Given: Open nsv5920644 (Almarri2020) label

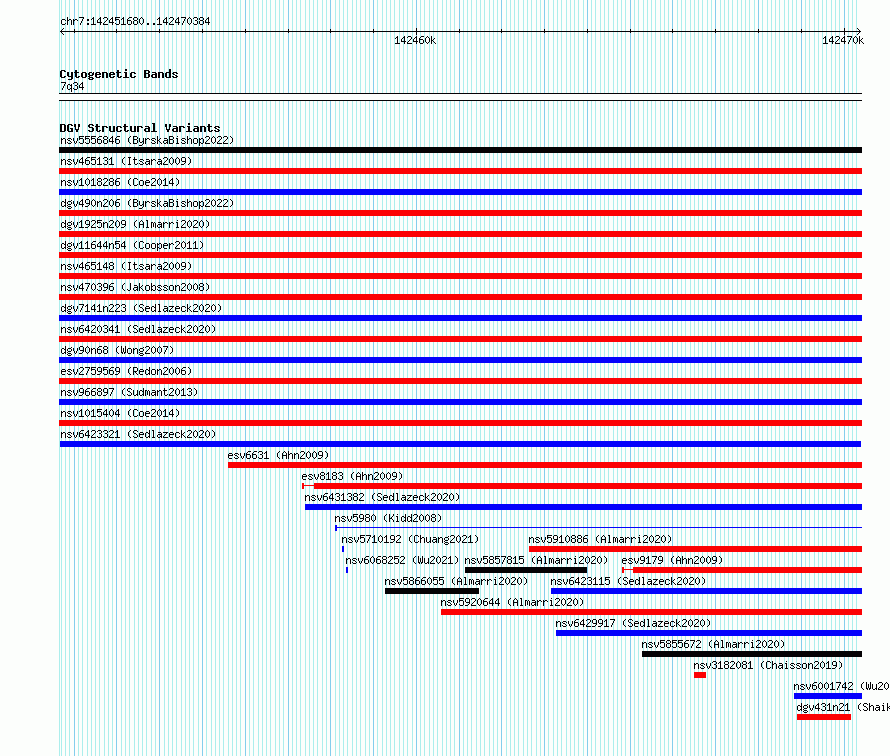Looking at the screenshot, I should pos(512,602).
